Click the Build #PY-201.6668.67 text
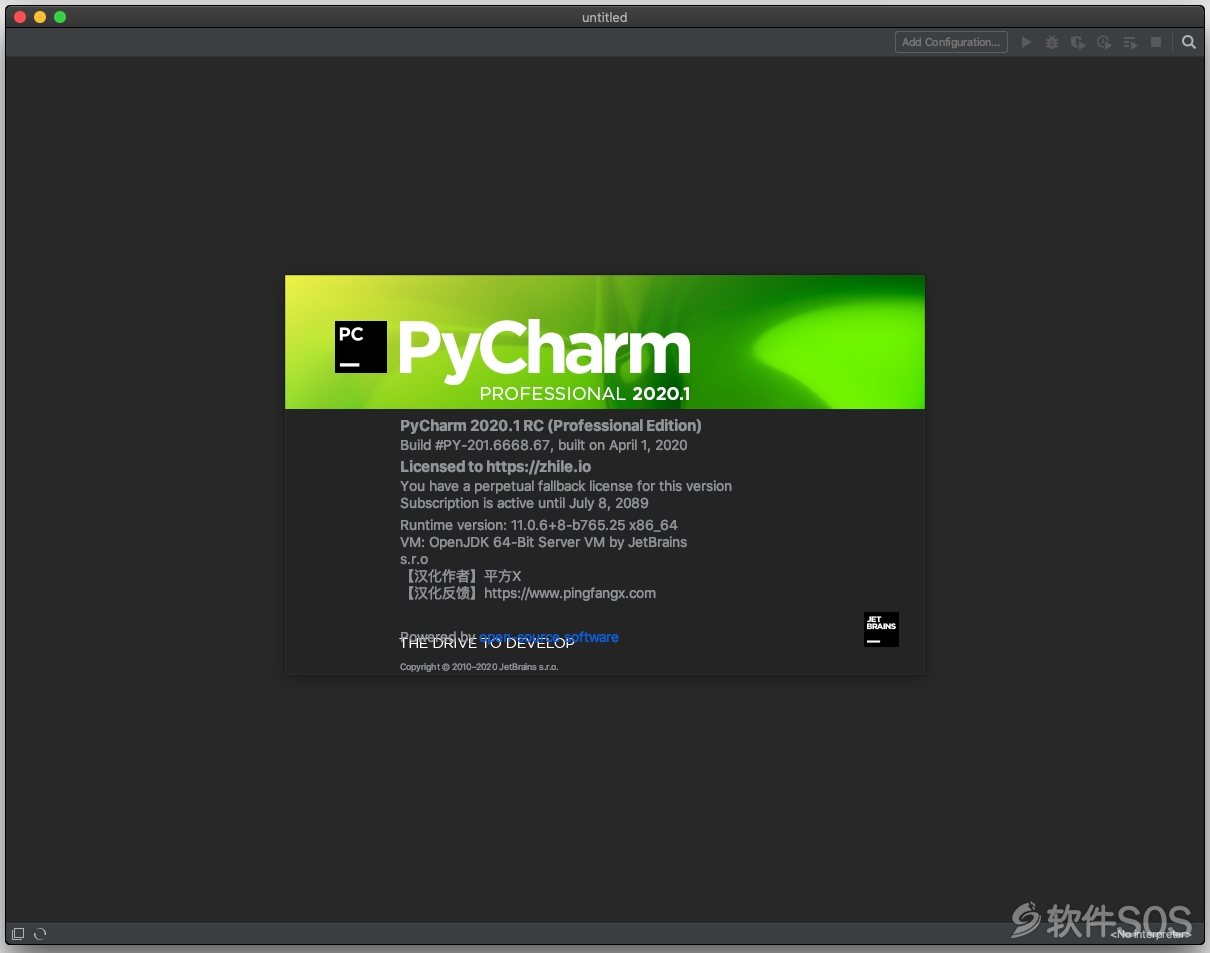This screenshot has height=953, width=1210. pyautogui.click(x=544, y=445)
